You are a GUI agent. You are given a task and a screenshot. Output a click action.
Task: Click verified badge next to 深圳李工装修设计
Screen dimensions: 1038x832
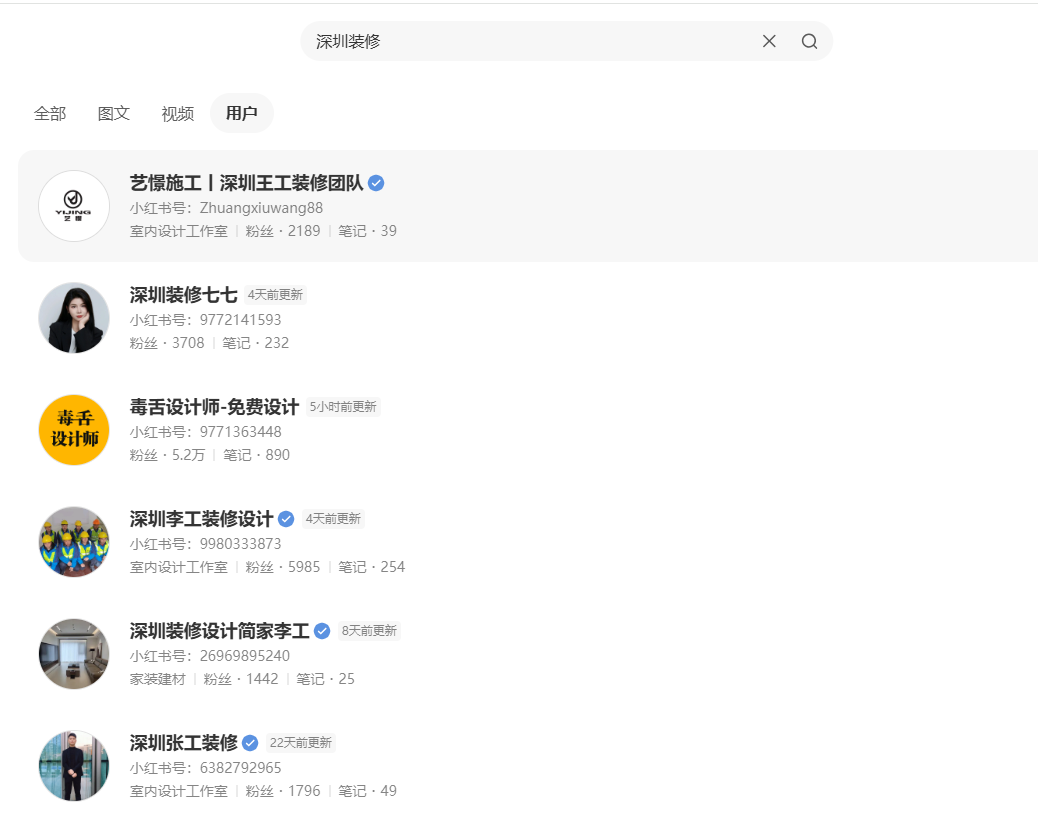point(286,519)
